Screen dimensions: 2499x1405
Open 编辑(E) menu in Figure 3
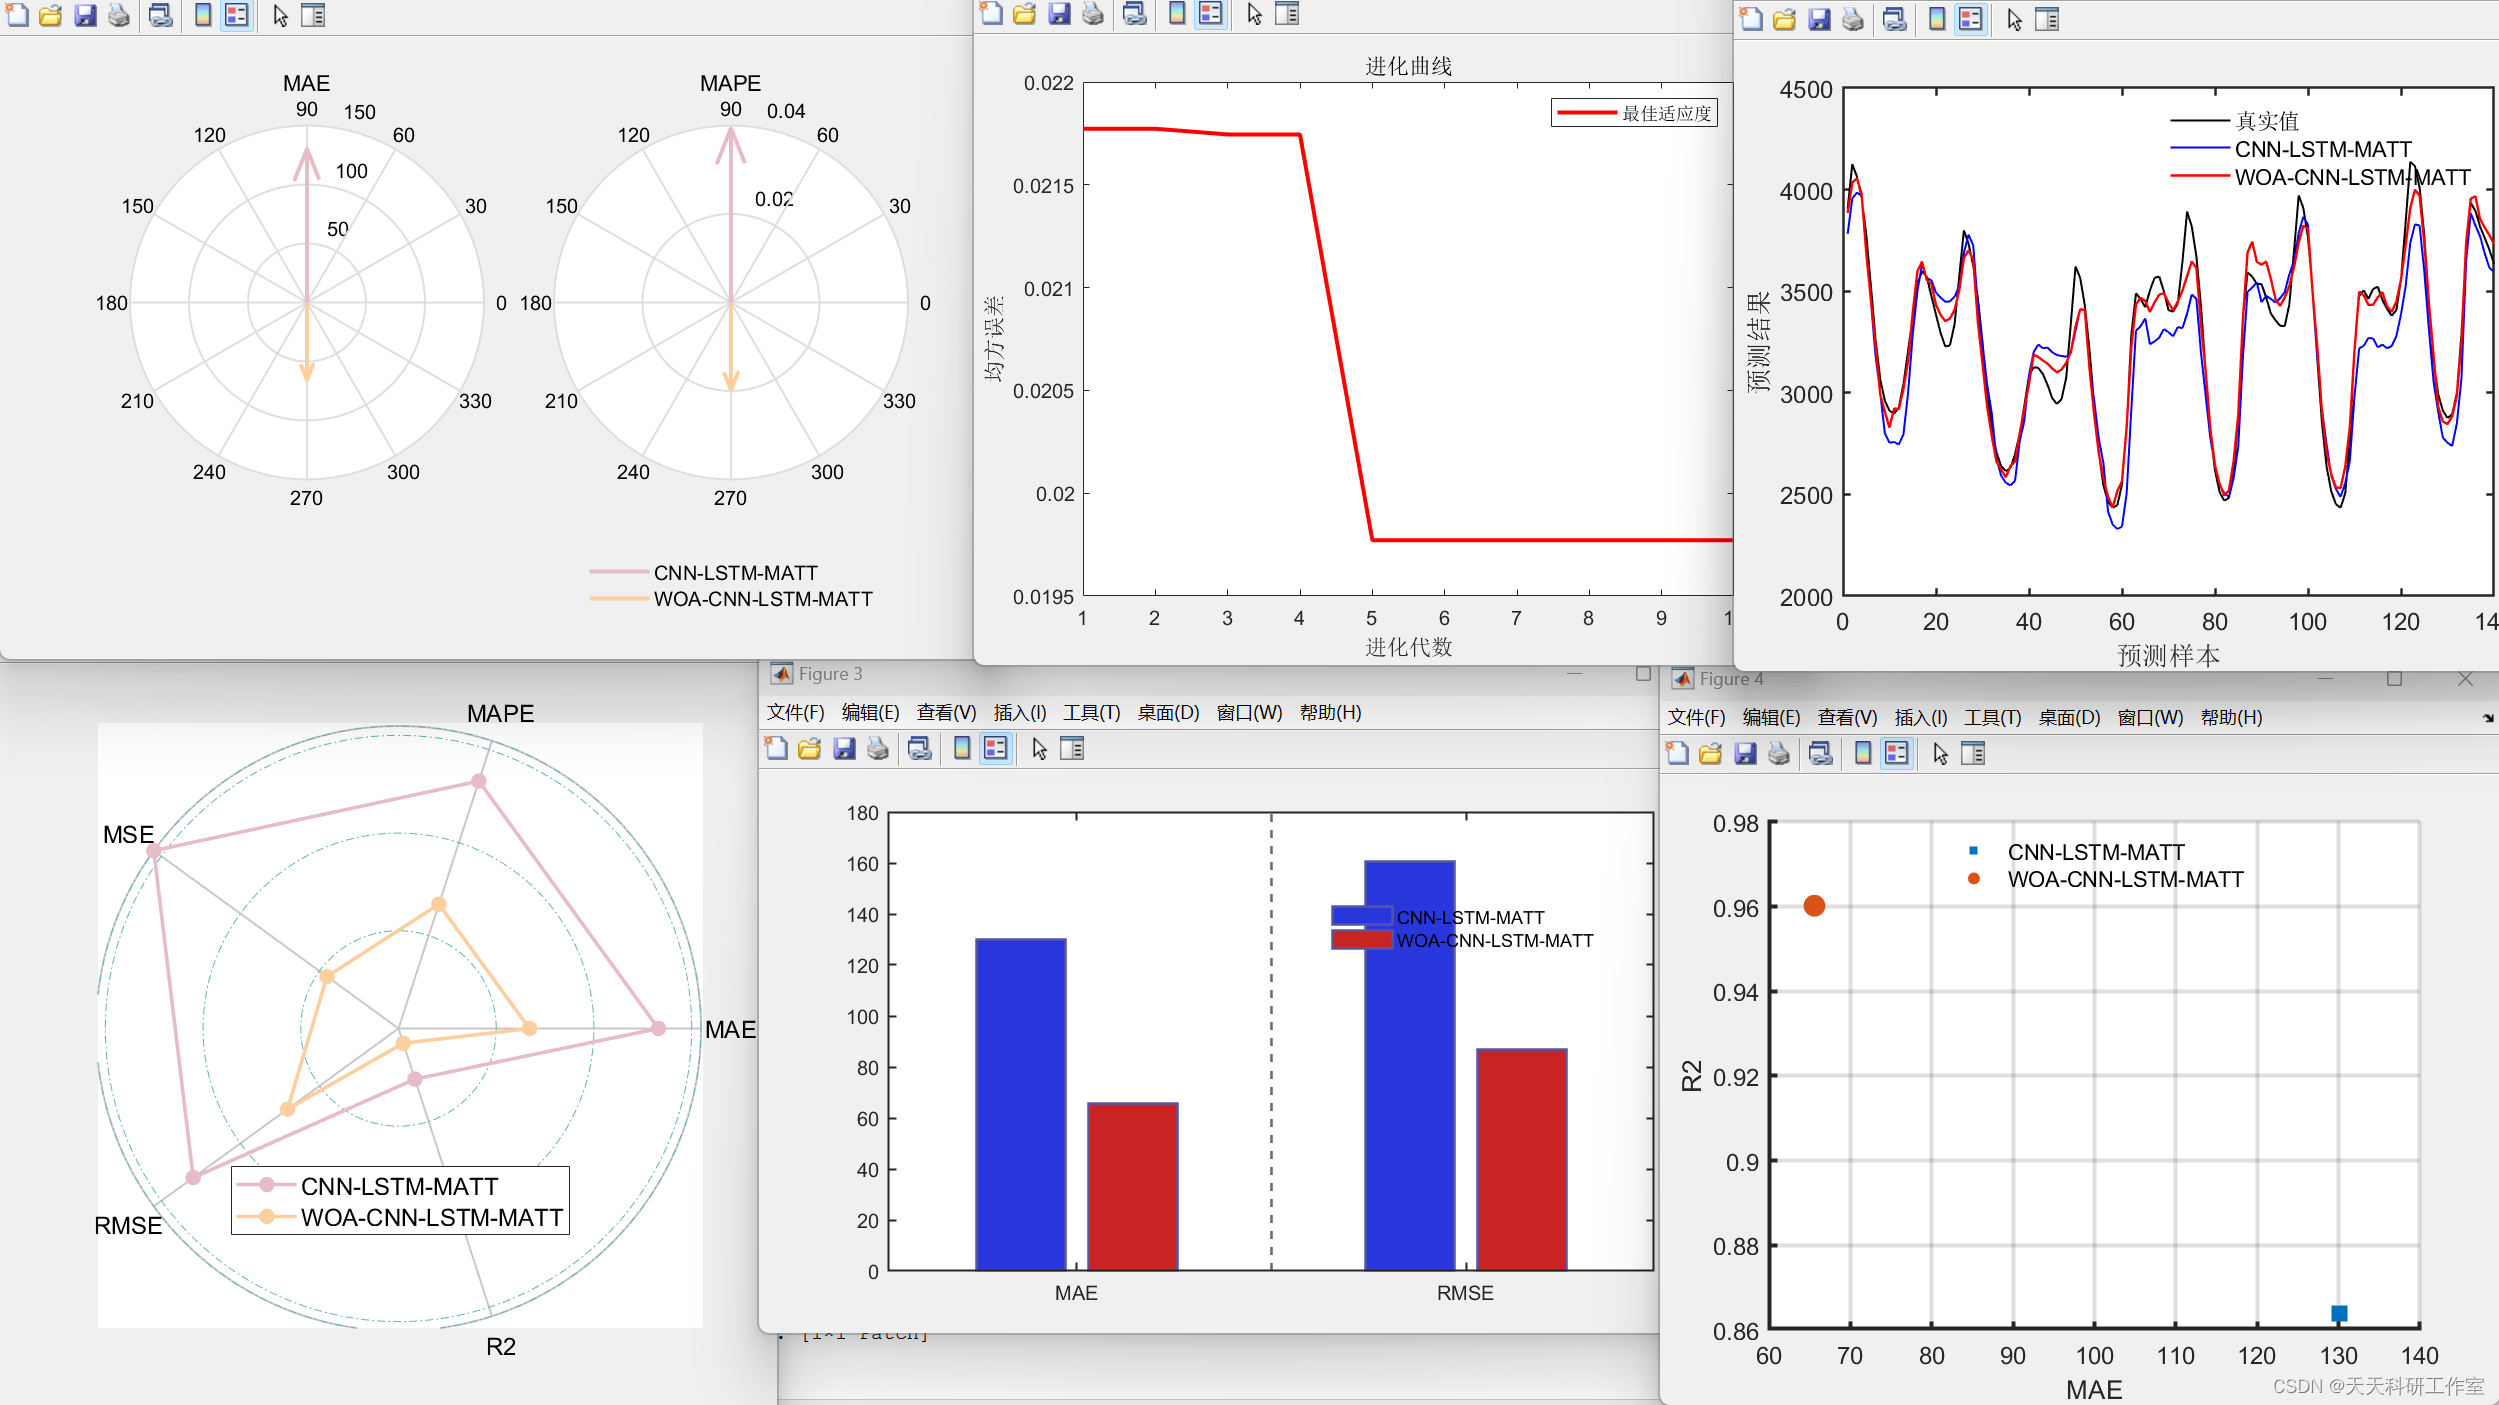[x=871, y=712]
